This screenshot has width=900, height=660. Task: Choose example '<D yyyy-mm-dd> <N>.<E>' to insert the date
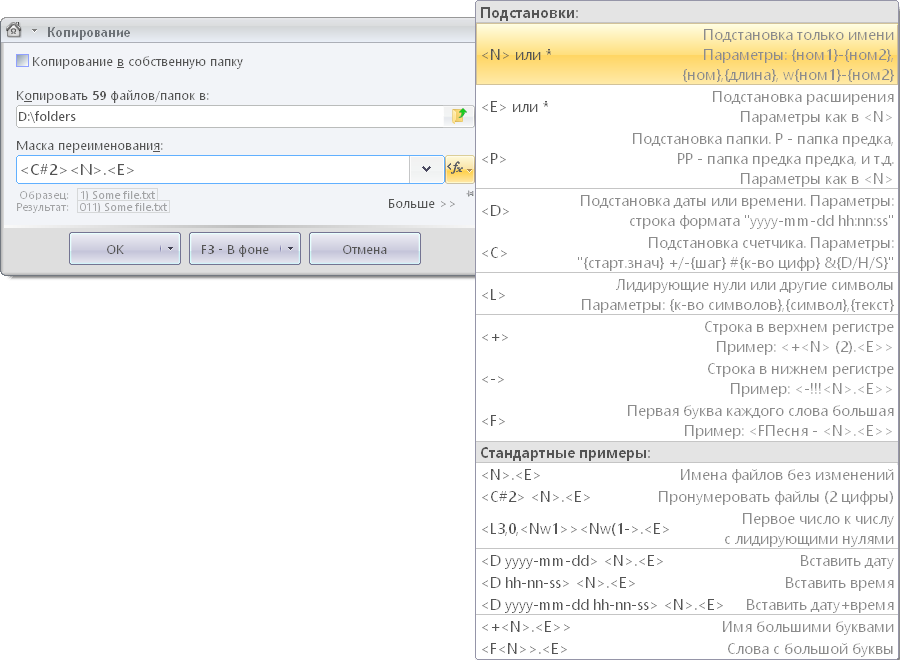(687, 561)
